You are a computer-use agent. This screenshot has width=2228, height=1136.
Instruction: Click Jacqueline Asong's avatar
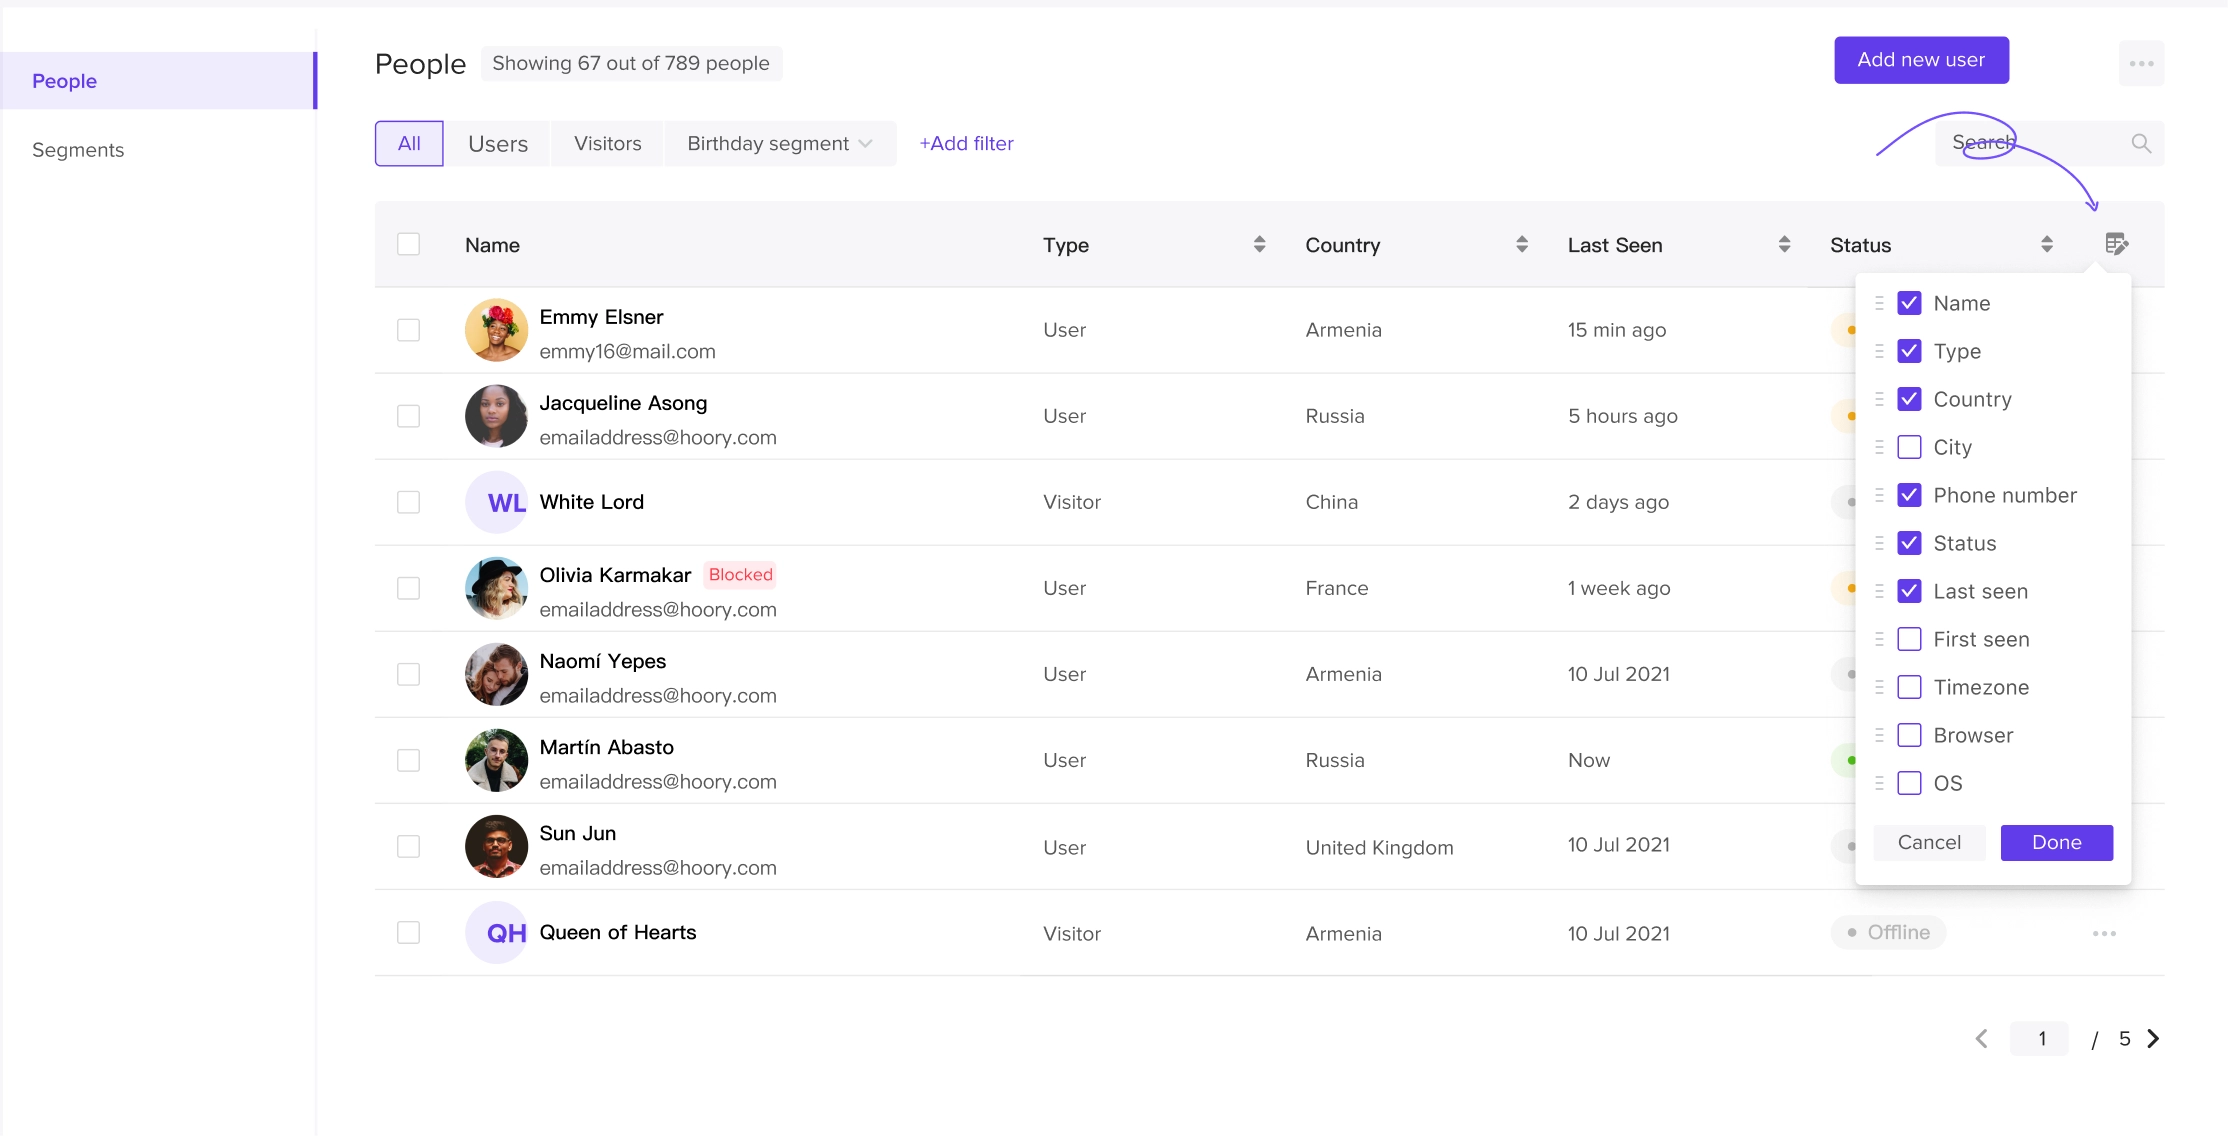(x=496, y=416)
